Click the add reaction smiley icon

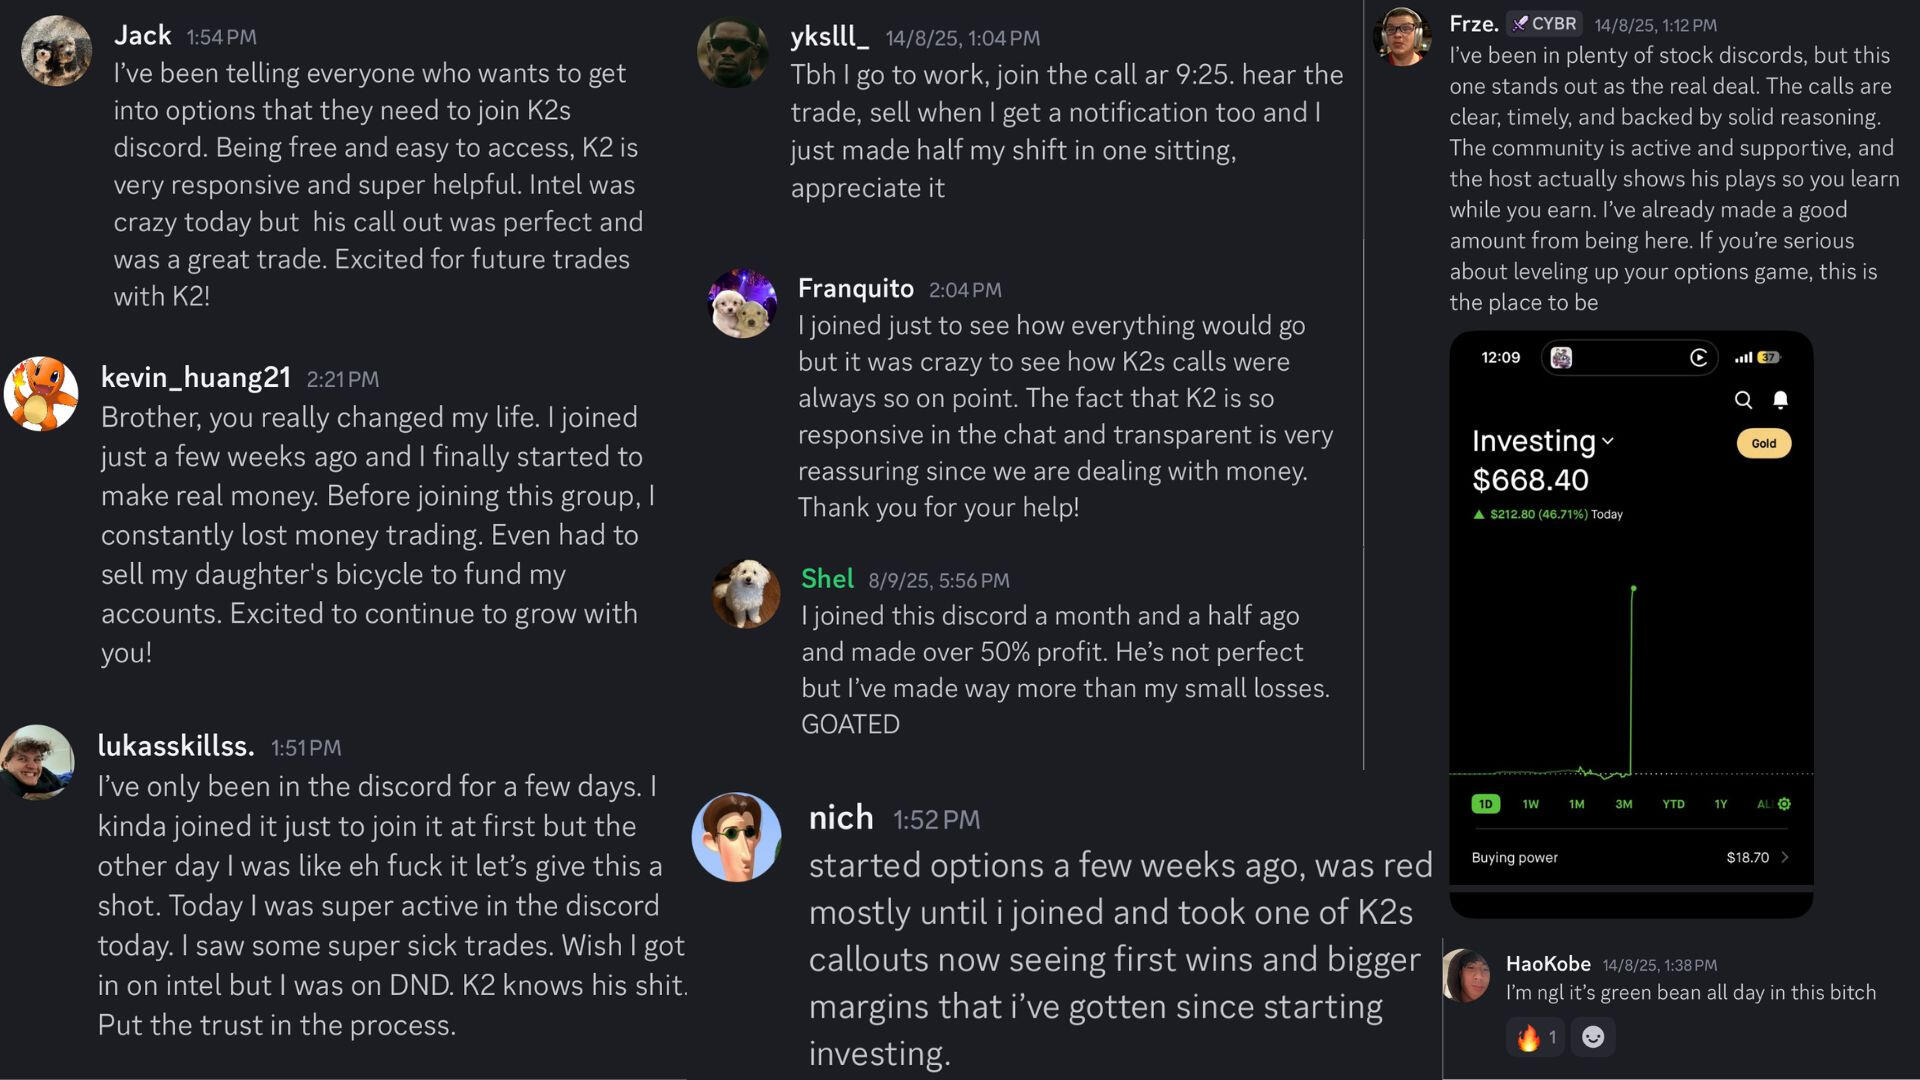(x=1593, y=1037)
